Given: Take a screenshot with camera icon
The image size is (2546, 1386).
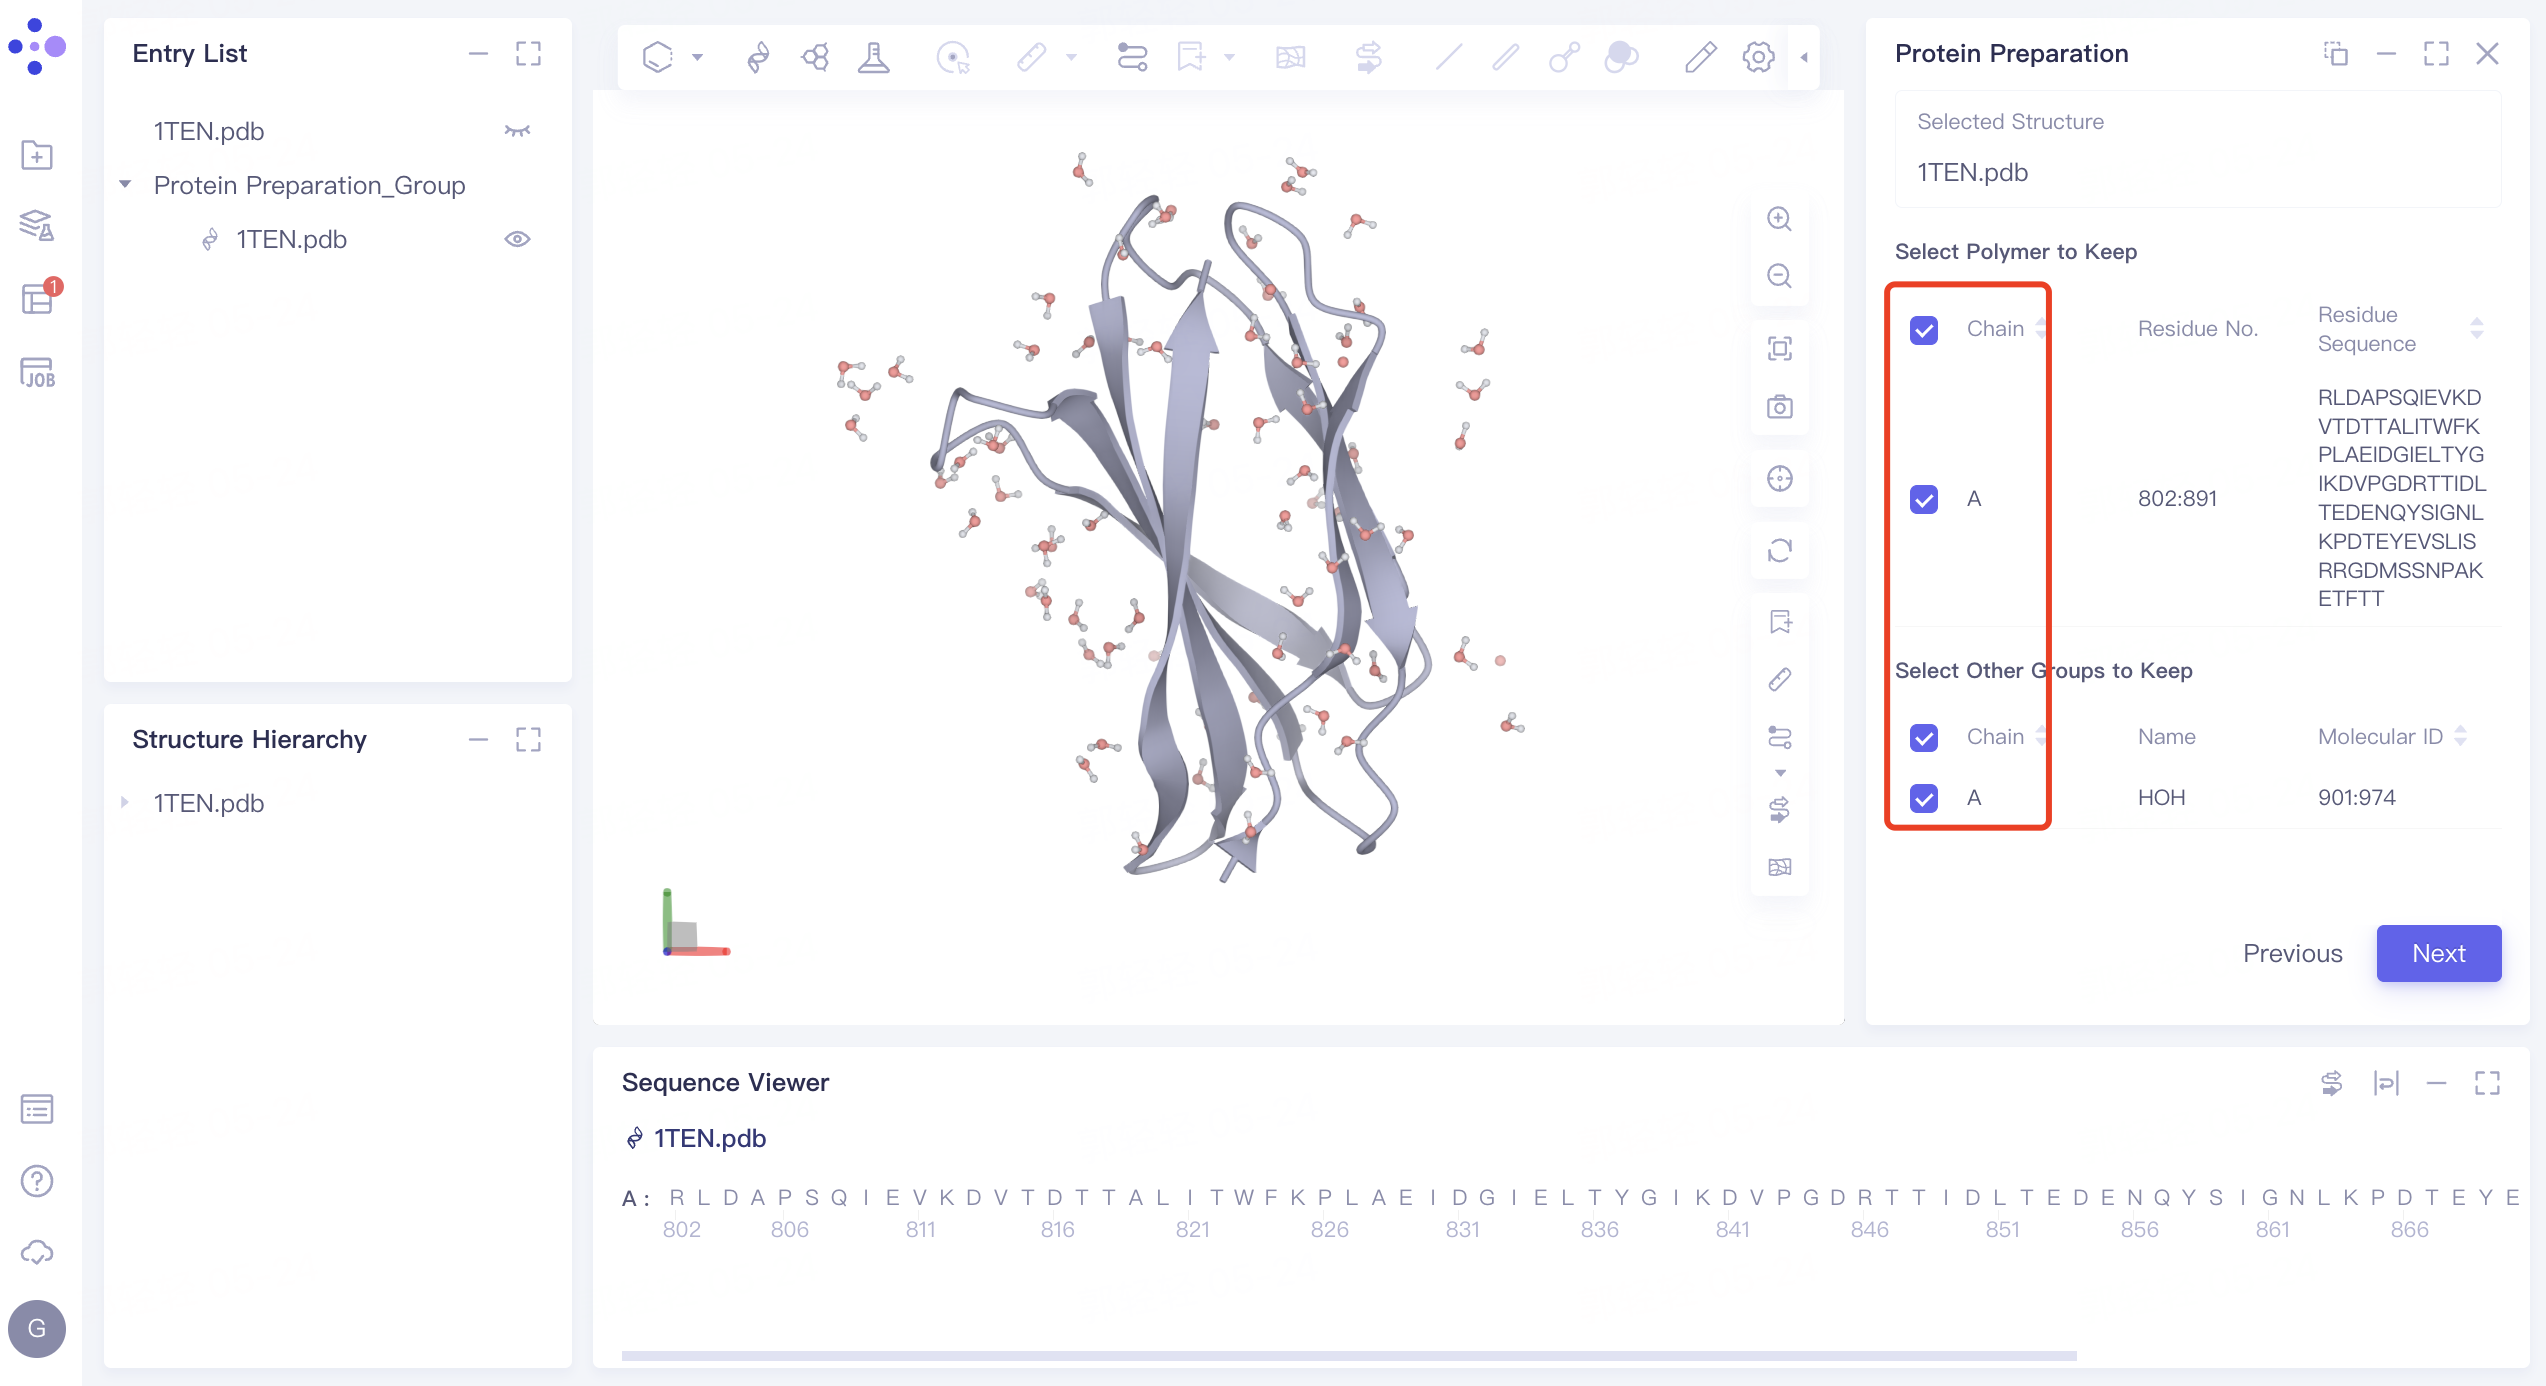Looking at the screenshot, I should point(1779,407).
